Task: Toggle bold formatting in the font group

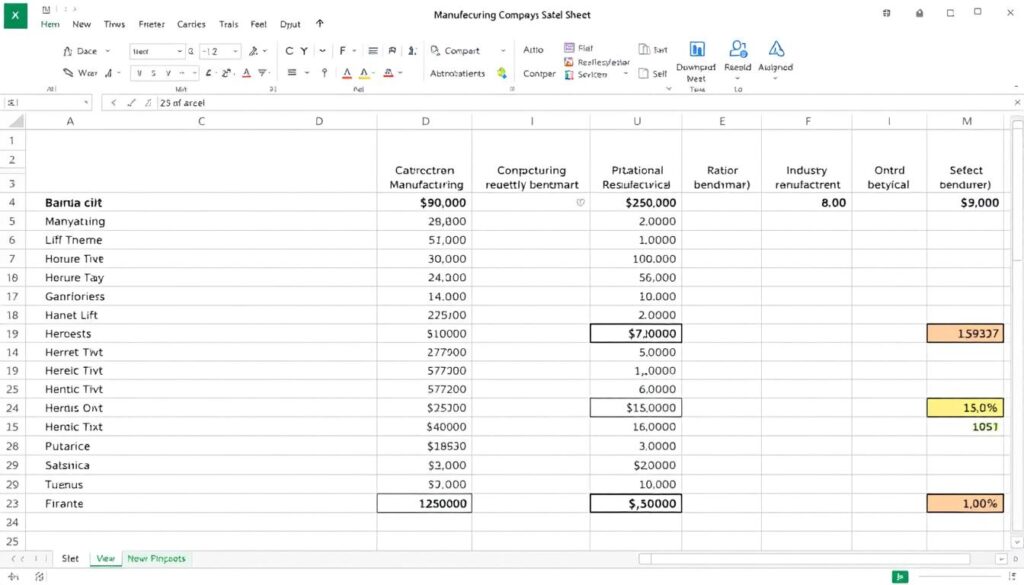Action: (139, 72)
